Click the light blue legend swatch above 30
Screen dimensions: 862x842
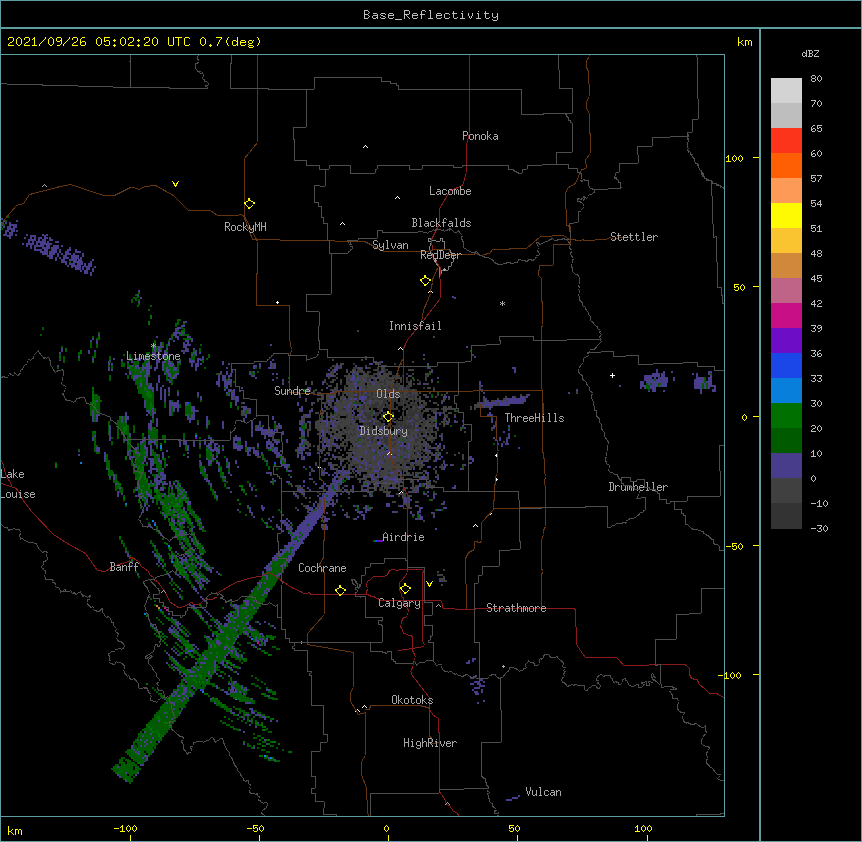pyautogui.click(x=786, y=391)
